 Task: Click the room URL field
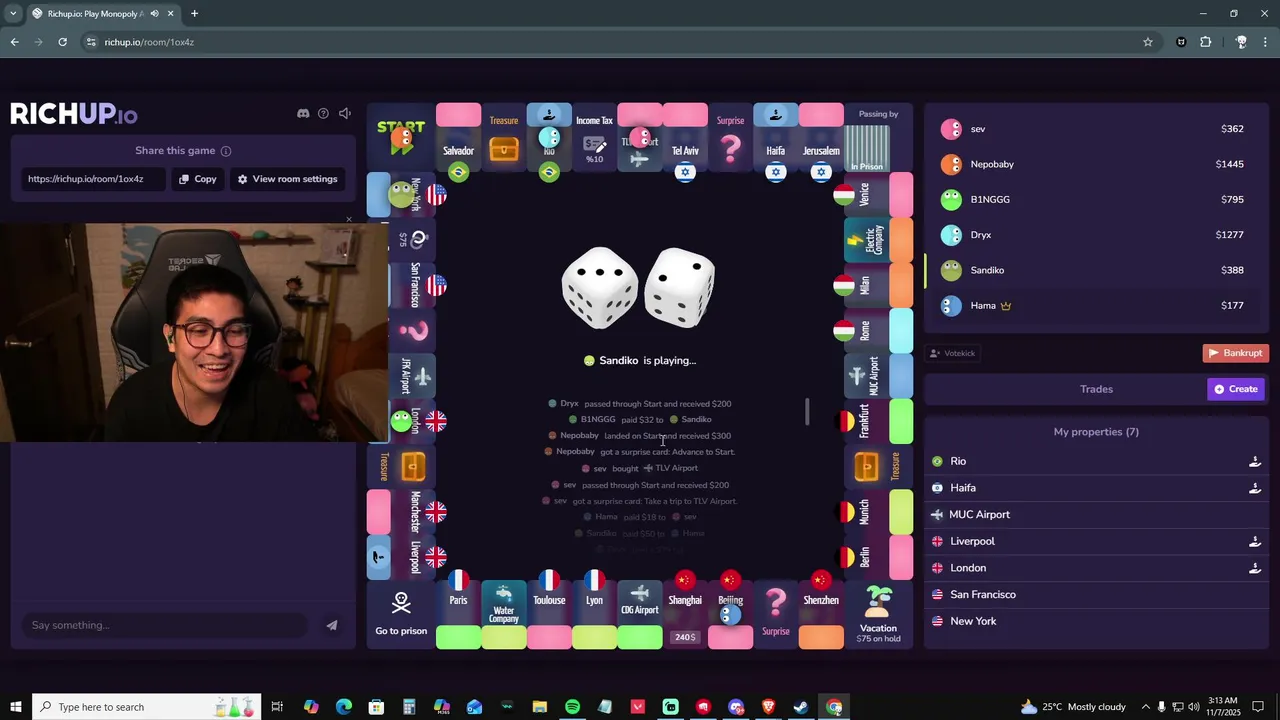pyautogui.click(x=94, y=179)
